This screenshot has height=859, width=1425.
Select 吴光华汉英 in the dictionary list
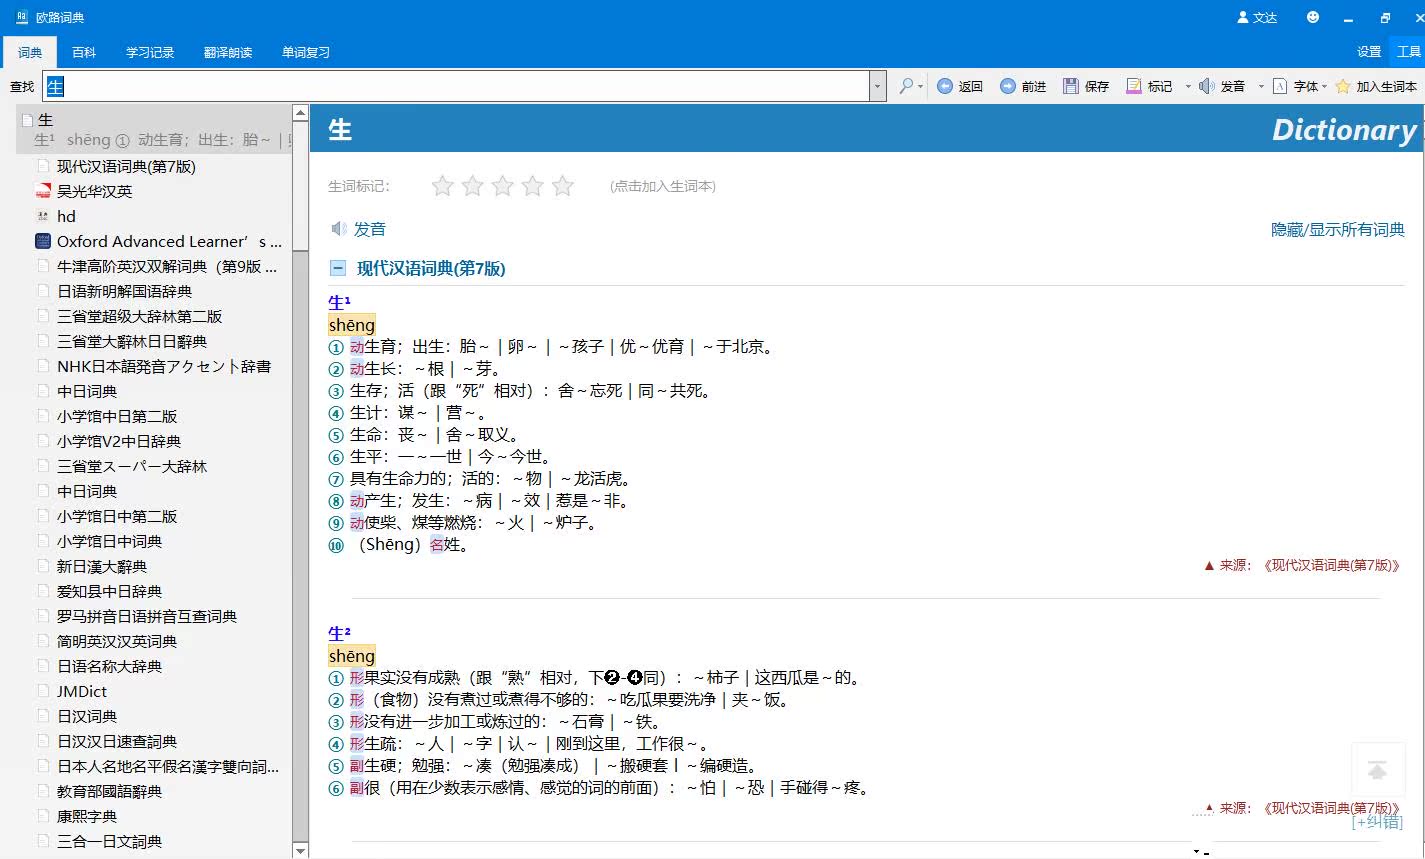coord(94,191)
